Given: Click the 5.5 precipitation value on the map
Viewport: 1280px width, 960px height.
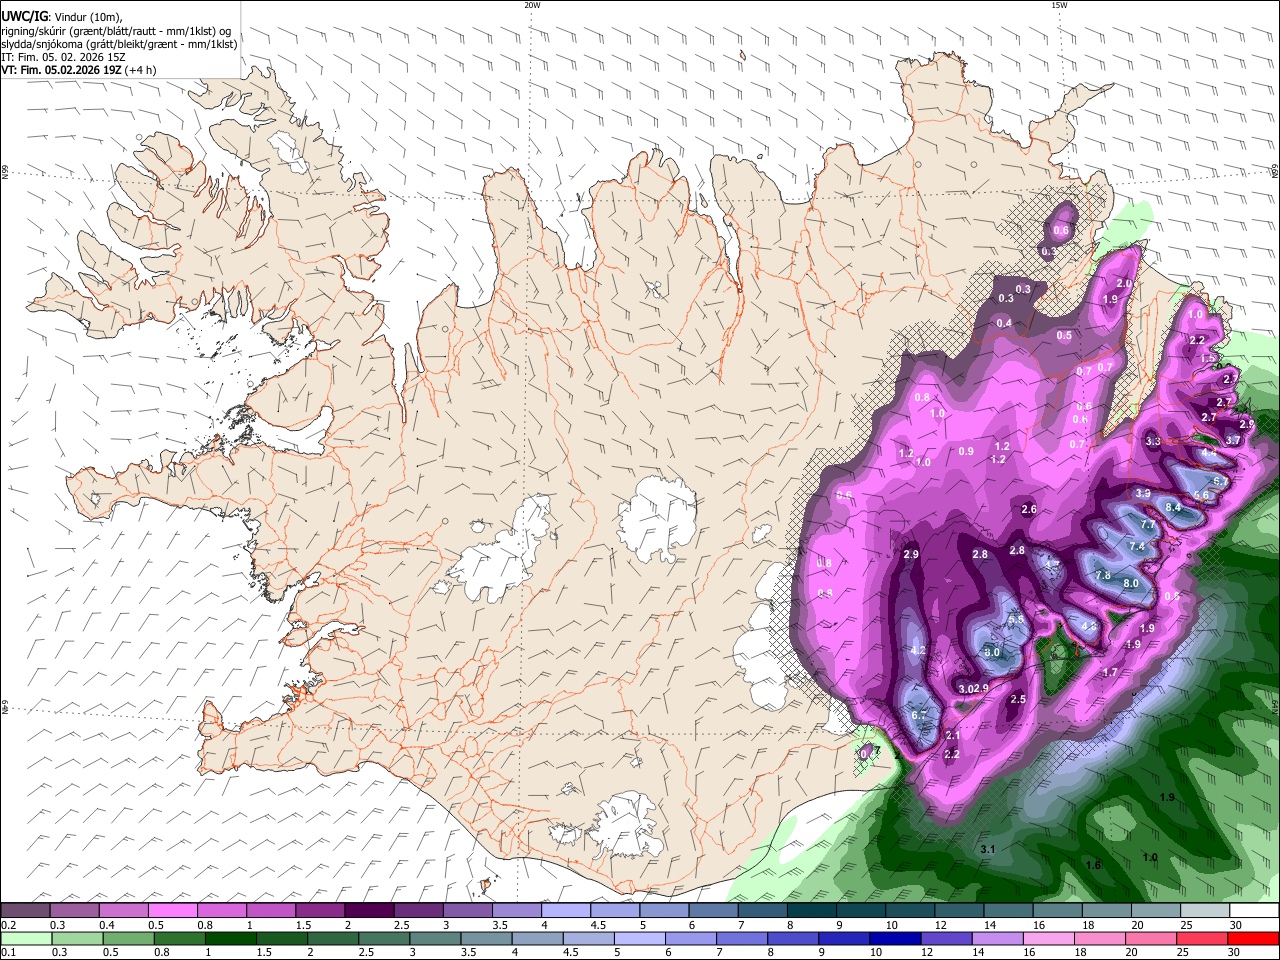Looking at the screenshot, I should (x=1017, y=620).
